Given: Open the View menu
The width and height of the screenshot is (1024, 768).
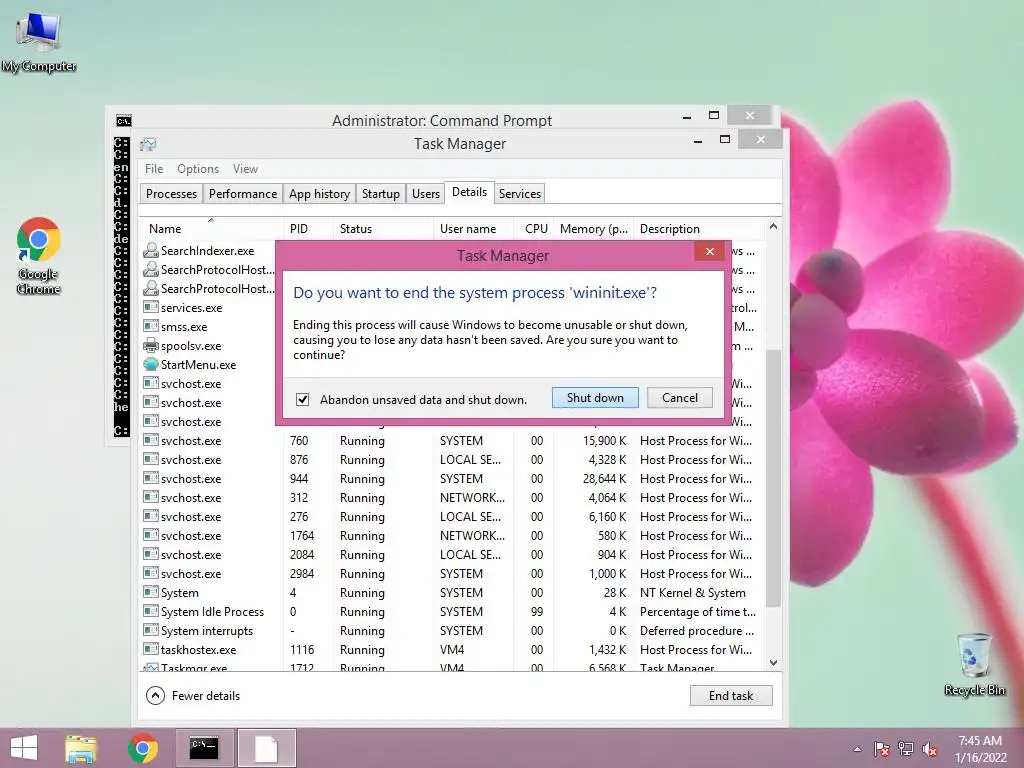Looking at the screenshot, I should (x=245, y=168).
